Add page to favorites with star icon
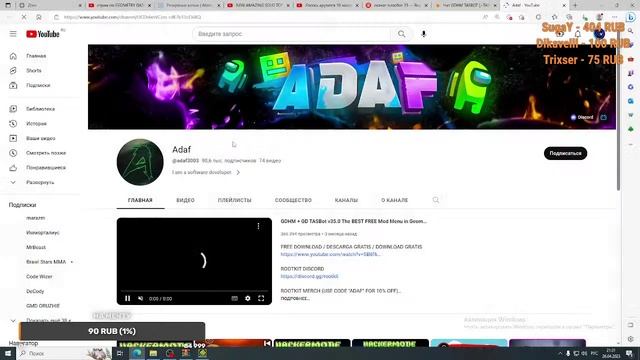Screen dimensions: 640x360 (554, 17)
